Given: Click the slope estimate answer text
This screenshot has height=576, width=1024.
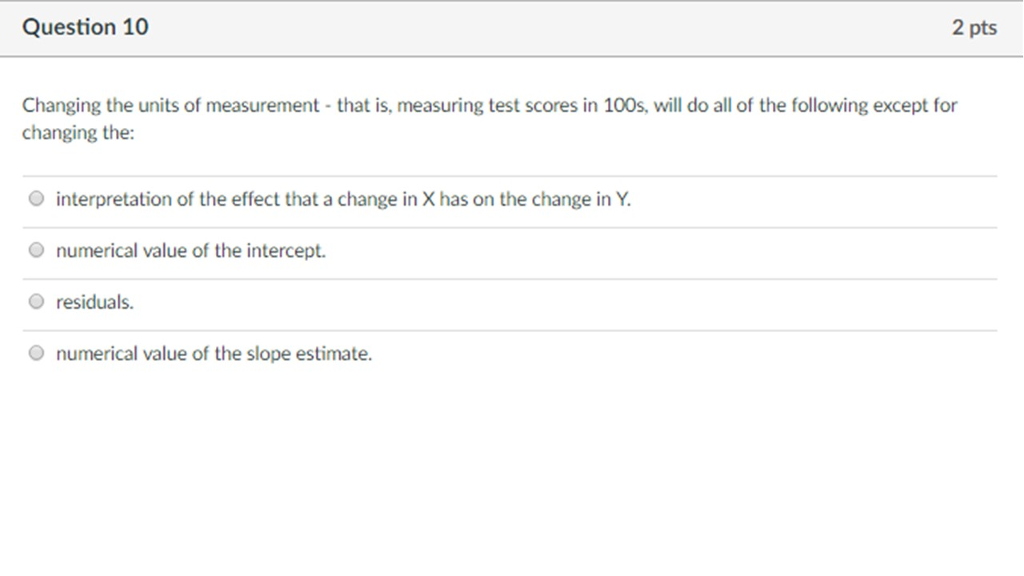Looking at the screenshot, I should (213, 353).
